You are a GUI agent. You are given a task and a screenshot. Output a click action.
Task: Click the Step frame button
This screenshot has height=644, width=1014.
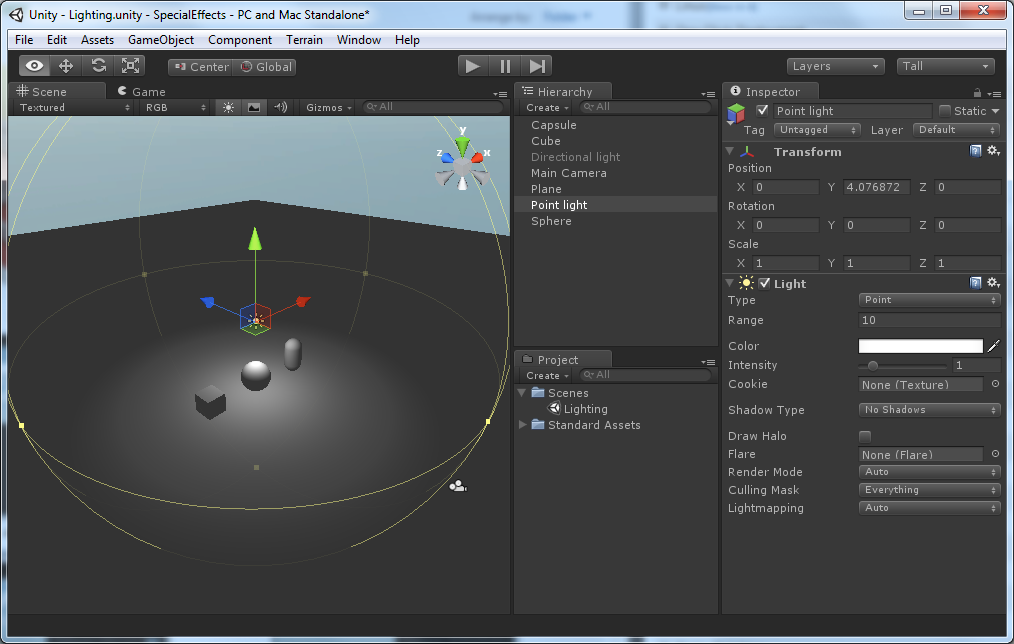[x=537, y=66]
